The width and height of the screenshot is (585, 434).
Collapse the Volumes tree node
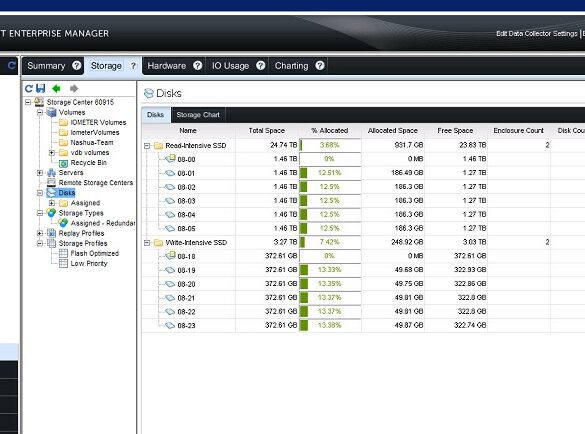tap(40, 112)
